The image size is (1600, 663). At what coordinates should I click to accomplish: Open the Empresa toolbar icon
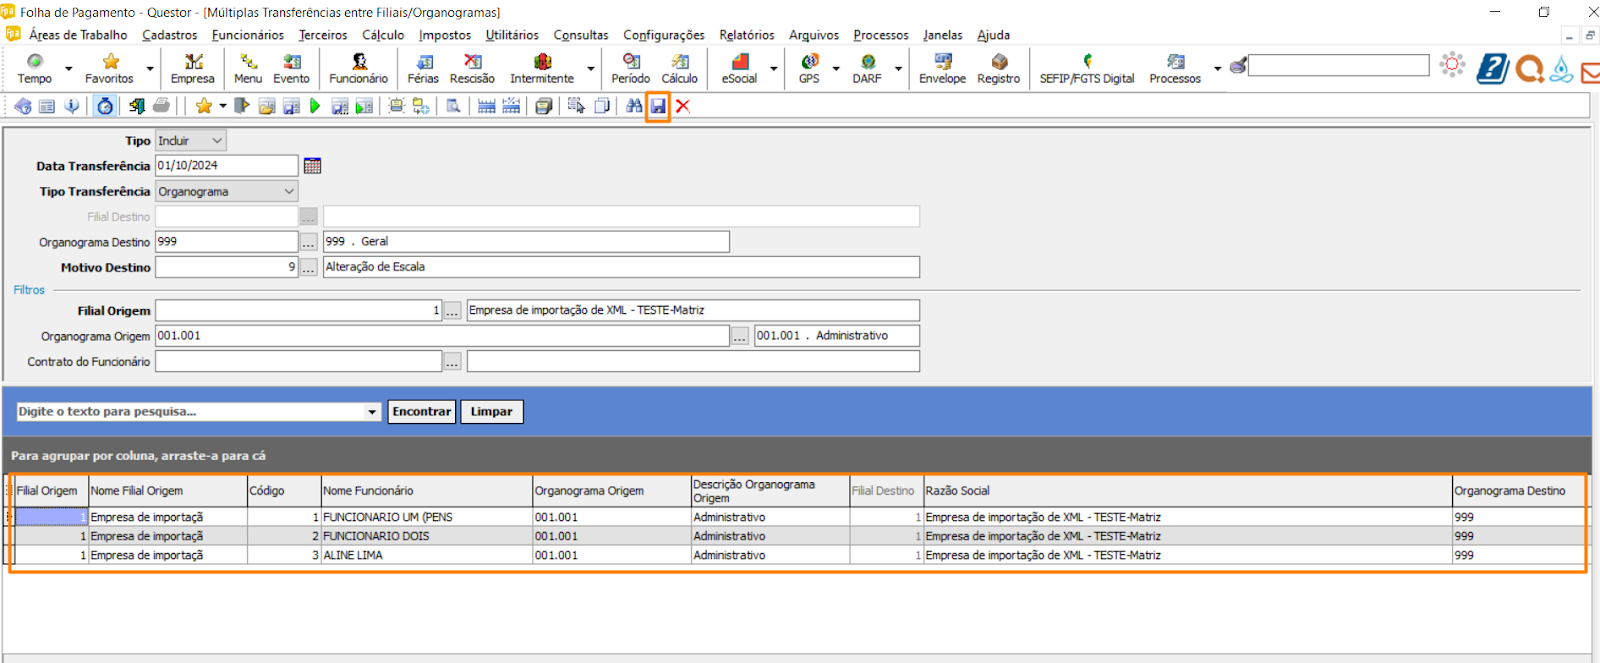click(x=192, y=68)
